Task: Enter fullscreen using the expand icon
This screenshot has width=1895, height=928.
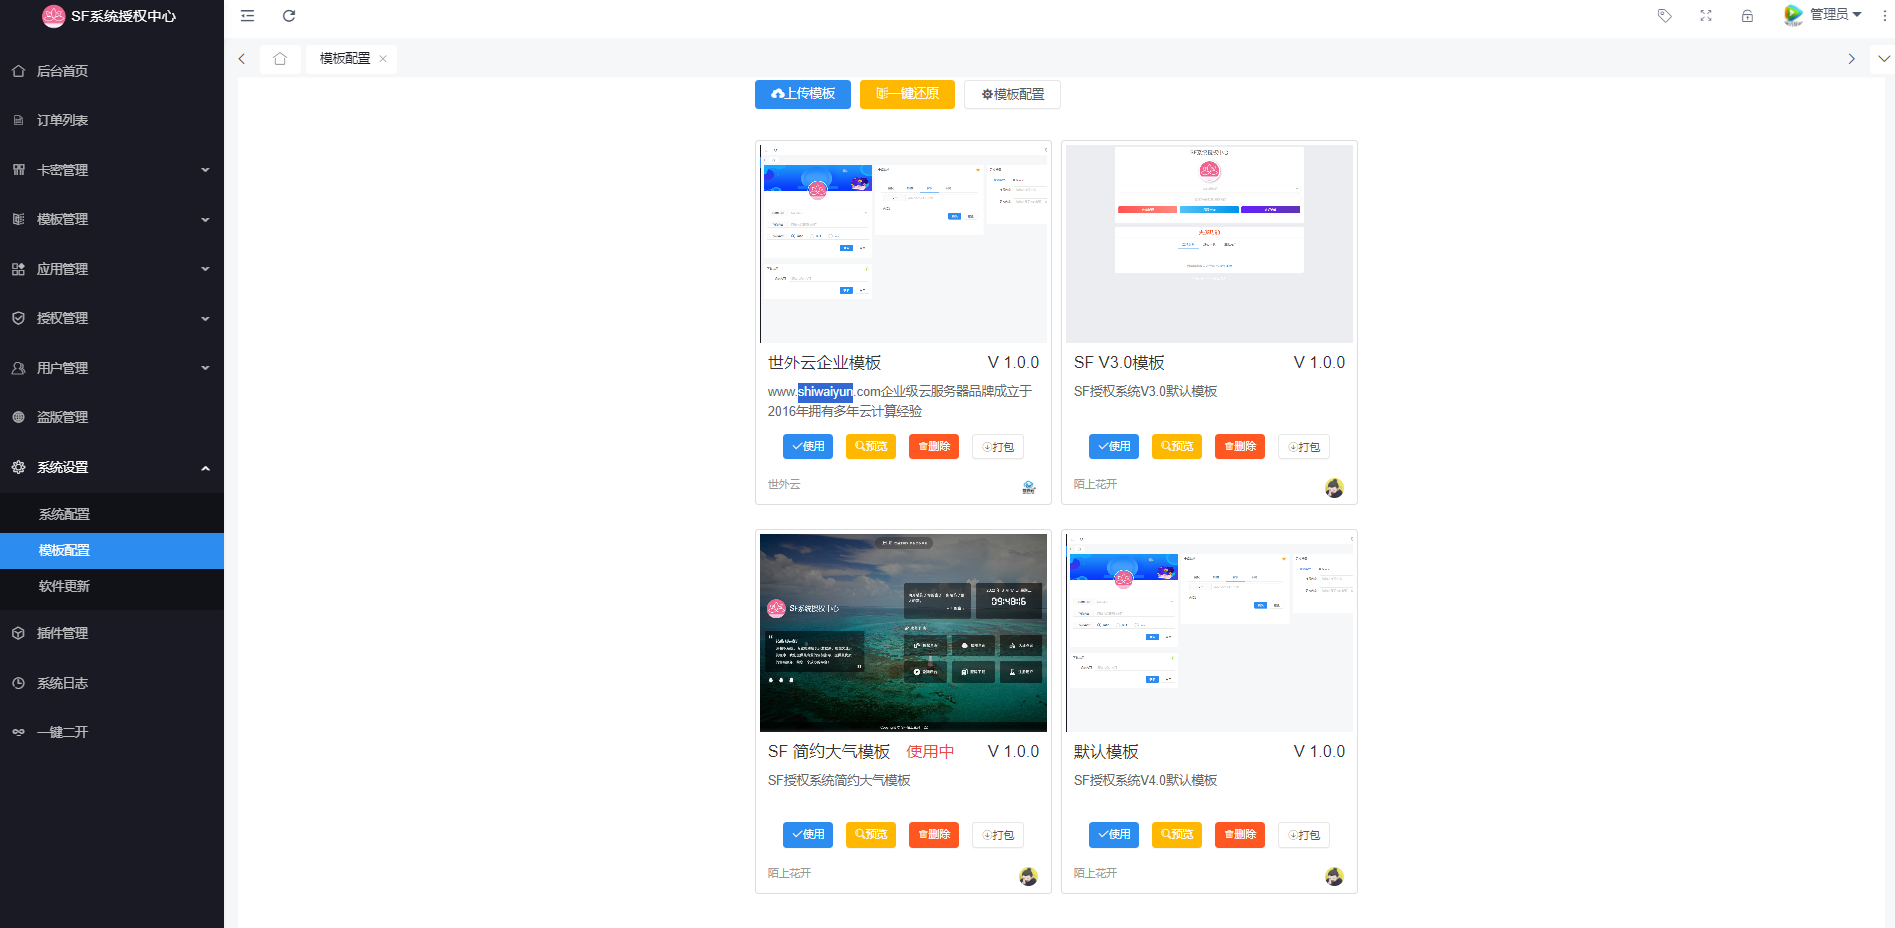Action: tap(1706, 16)
